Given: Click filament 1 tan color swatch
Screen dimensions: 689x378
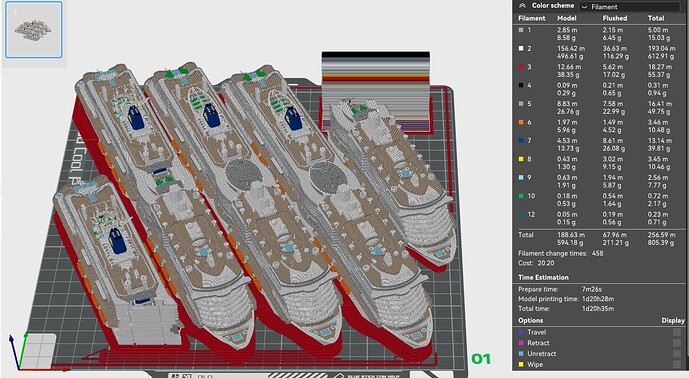Looking at the screenshot, I should 521,30.
